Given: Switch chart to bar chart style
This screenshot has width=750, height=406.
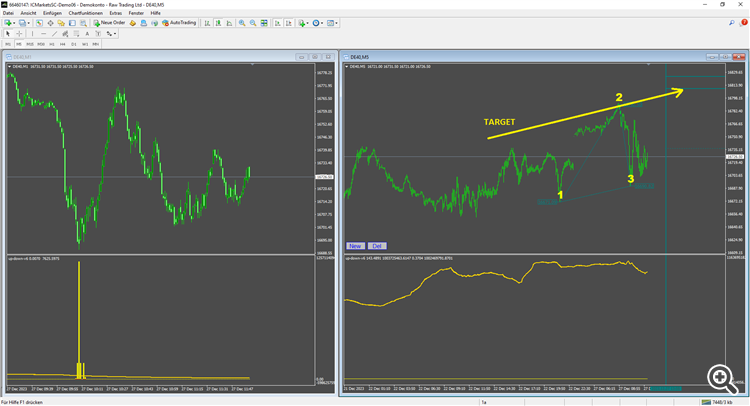Looking at the screenshot, I should (207, 23).
